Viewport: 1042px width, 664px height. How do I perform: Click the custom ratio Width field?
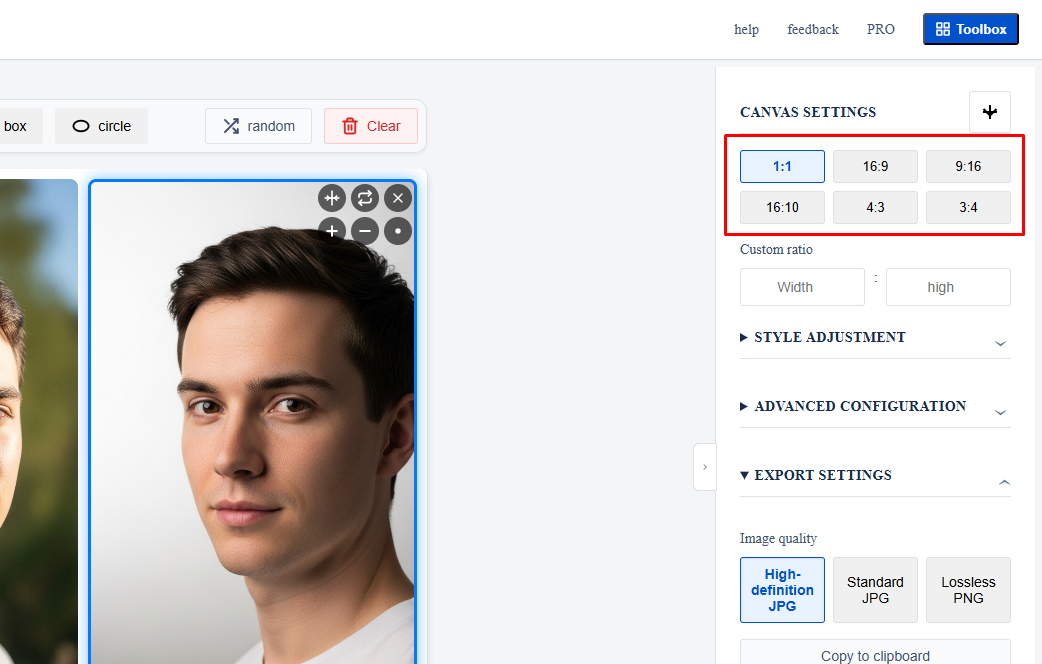click(802, 287)
